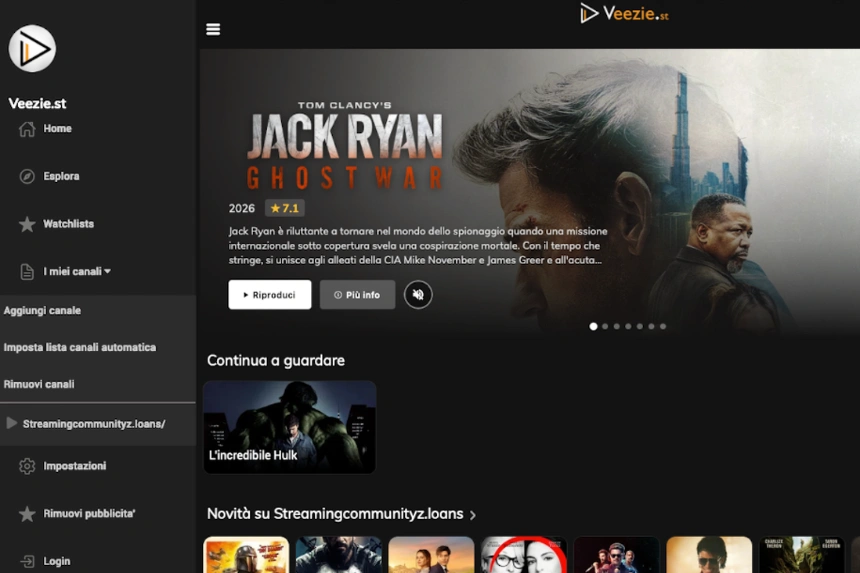The width and height of the screenshot is (860, 573).
Task: Click the Jack Ryan Ghost War title
Action: pos(345,146)
